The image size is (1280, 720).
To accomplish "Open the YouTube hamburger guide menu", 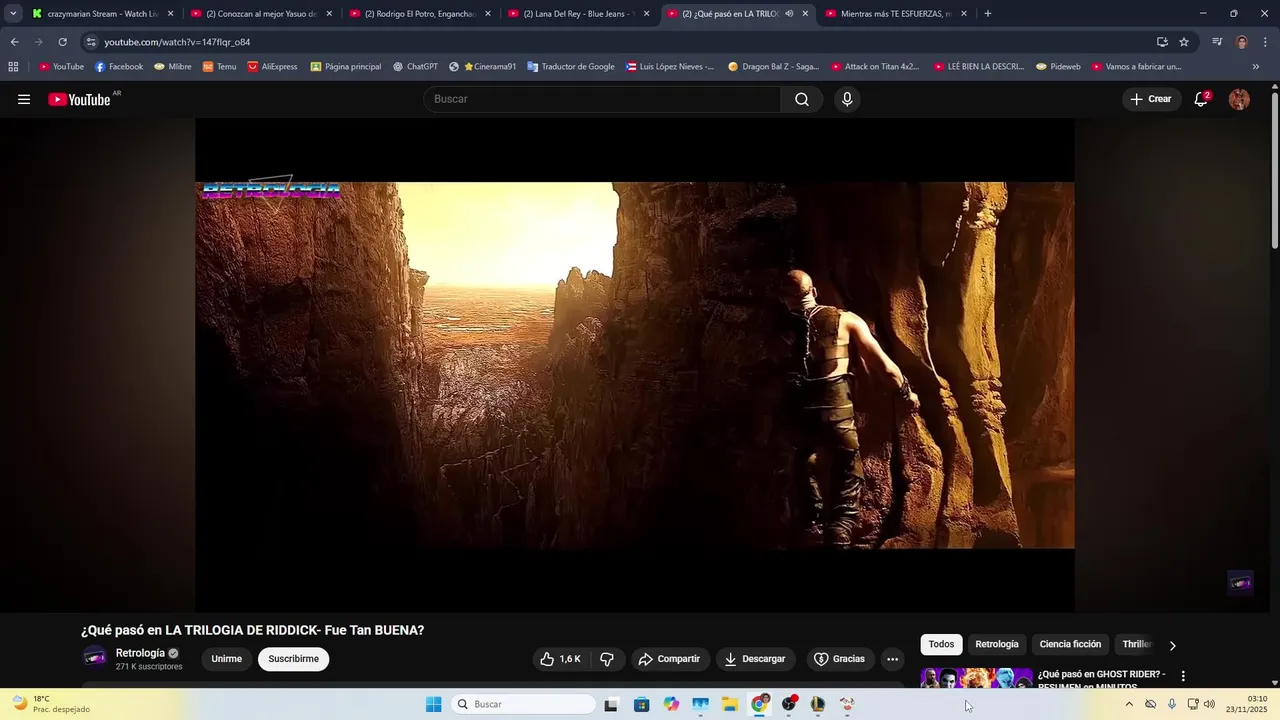I will (24, 99).
